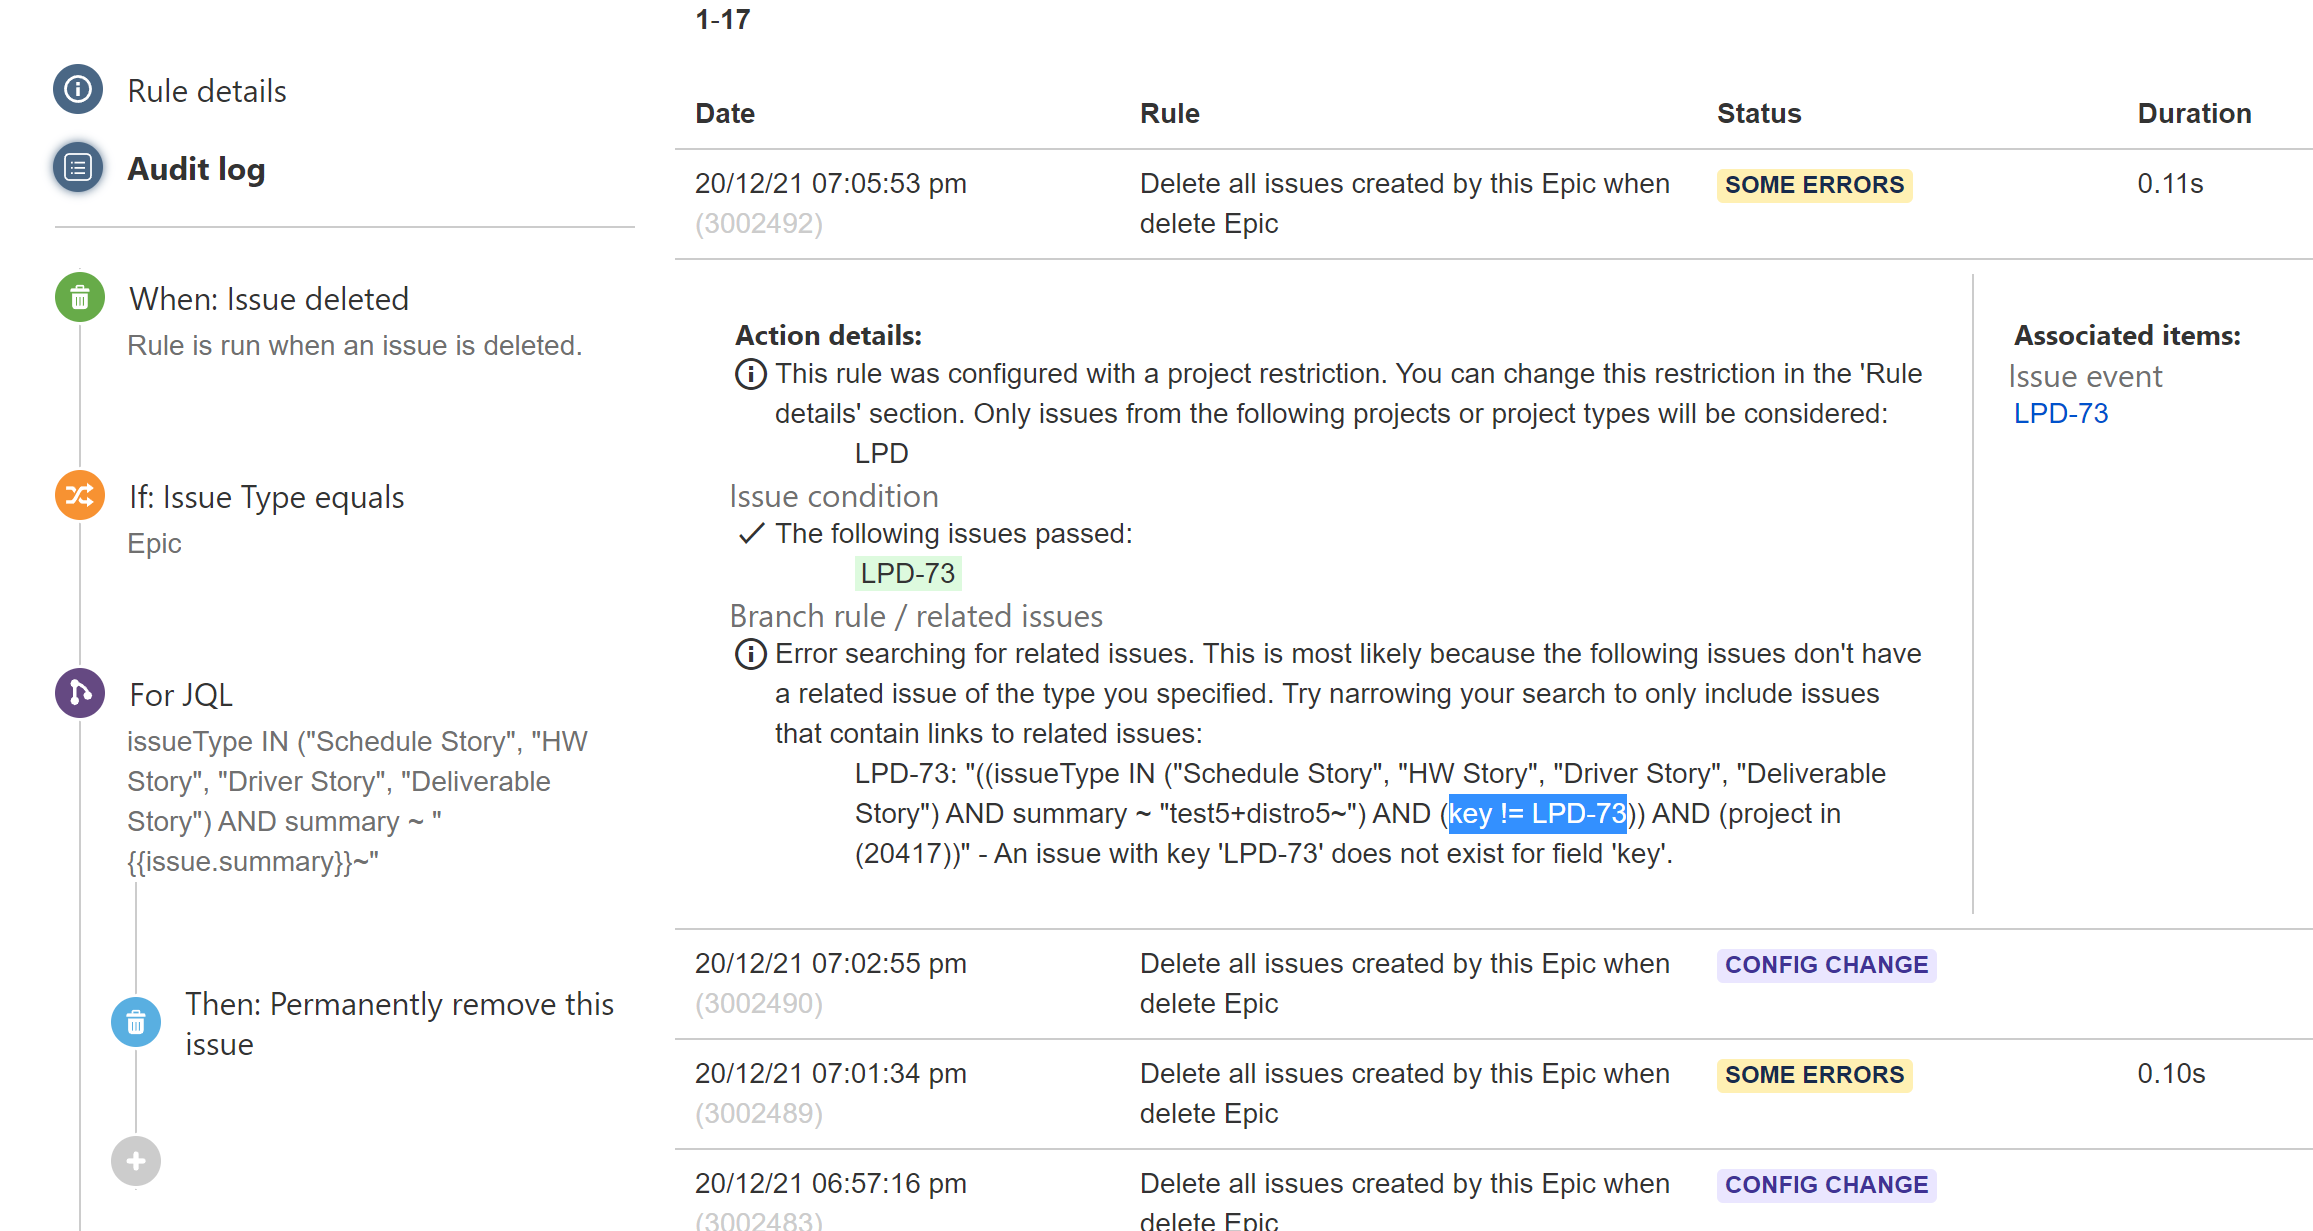Click the first SOME ERRORS status badge
The height and width of the screenshot is (1231, 2313).
coord(1813,185)
